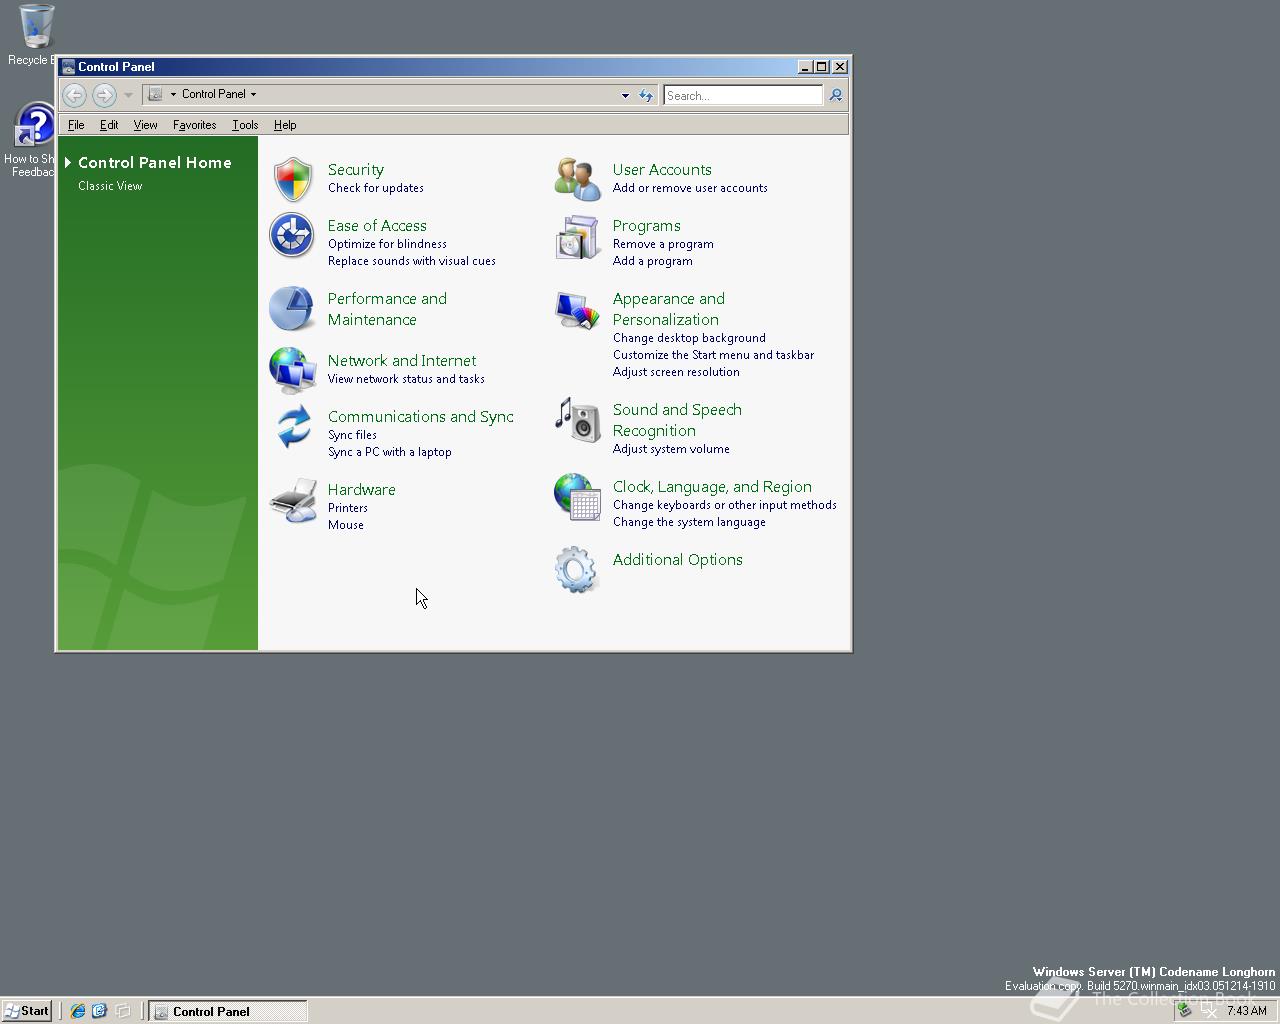Click the Hardware printer icon

coord(293,499)
